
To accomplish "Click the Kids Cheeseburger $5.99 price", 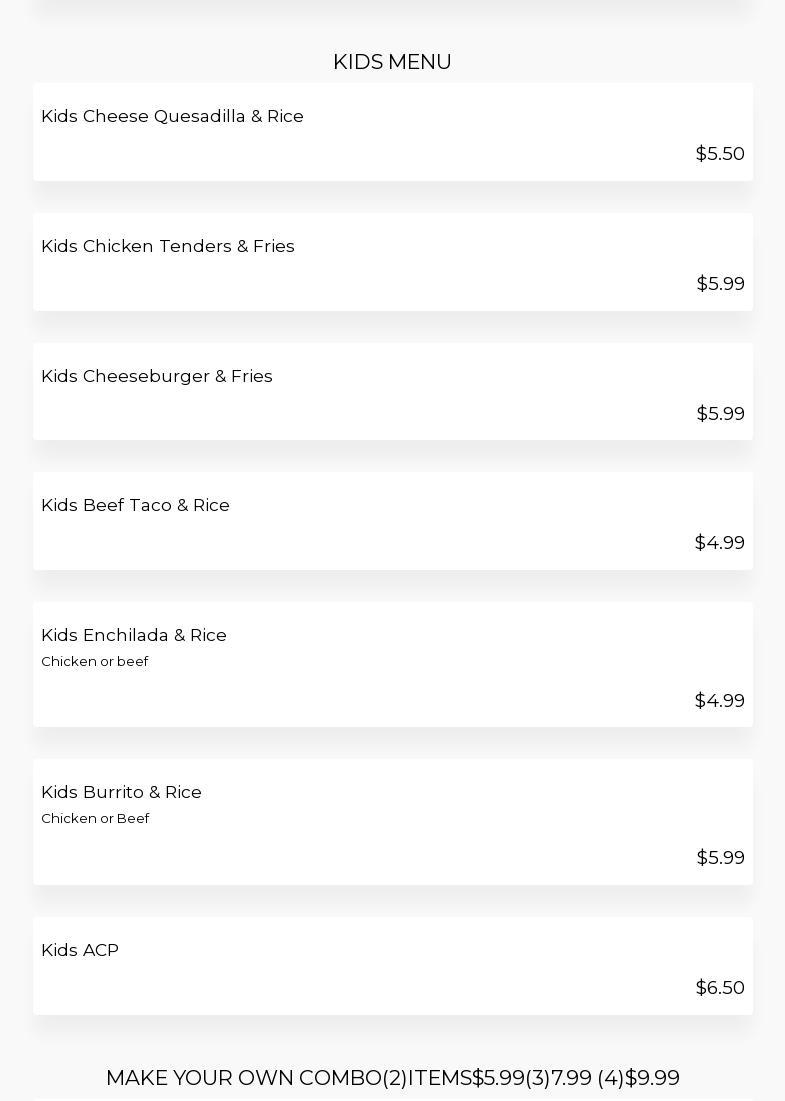I will point(720,414).
